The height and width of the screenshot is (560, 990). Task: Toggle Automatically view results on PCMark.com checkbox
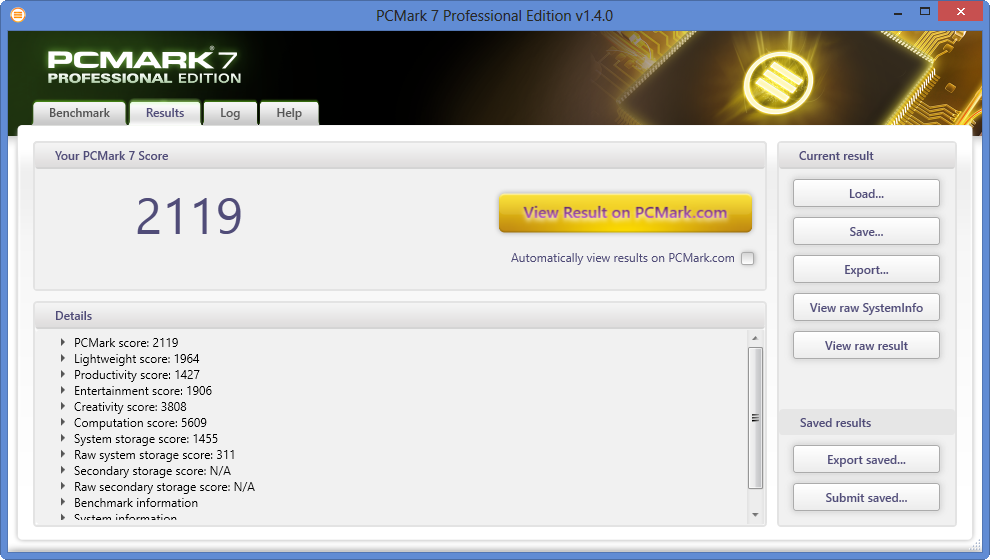click(748, 258)
